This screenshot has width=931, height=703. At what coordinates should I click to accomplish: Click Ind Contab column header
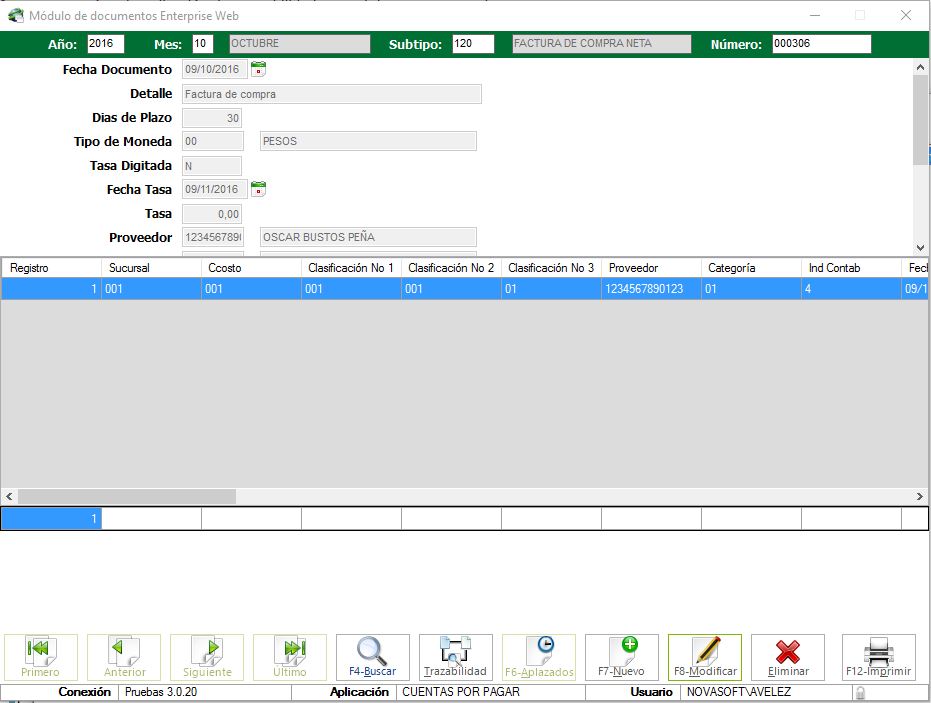pyautogui.click(x=851, y=268)
